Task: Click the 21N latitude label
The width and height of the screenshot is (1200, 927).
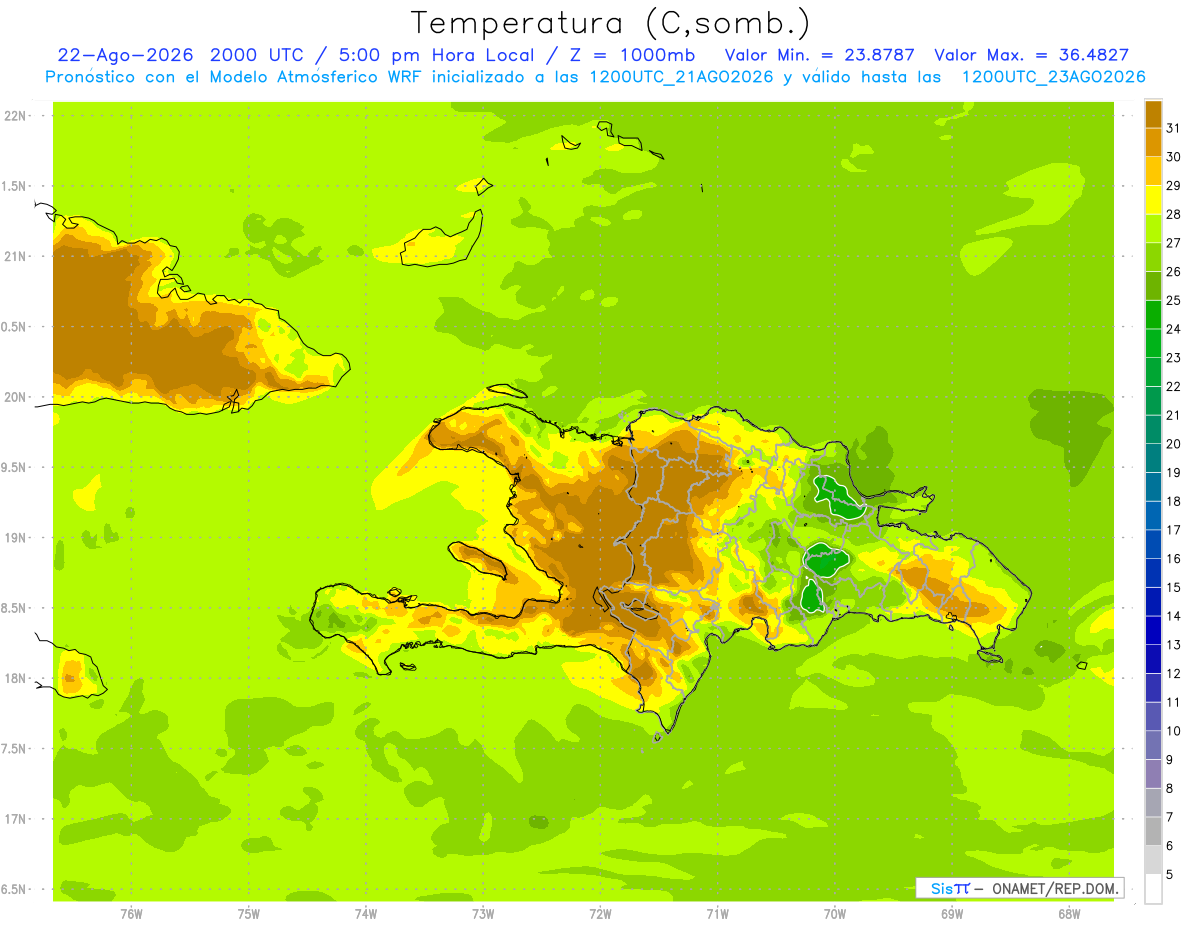Action: pos(15,256)
